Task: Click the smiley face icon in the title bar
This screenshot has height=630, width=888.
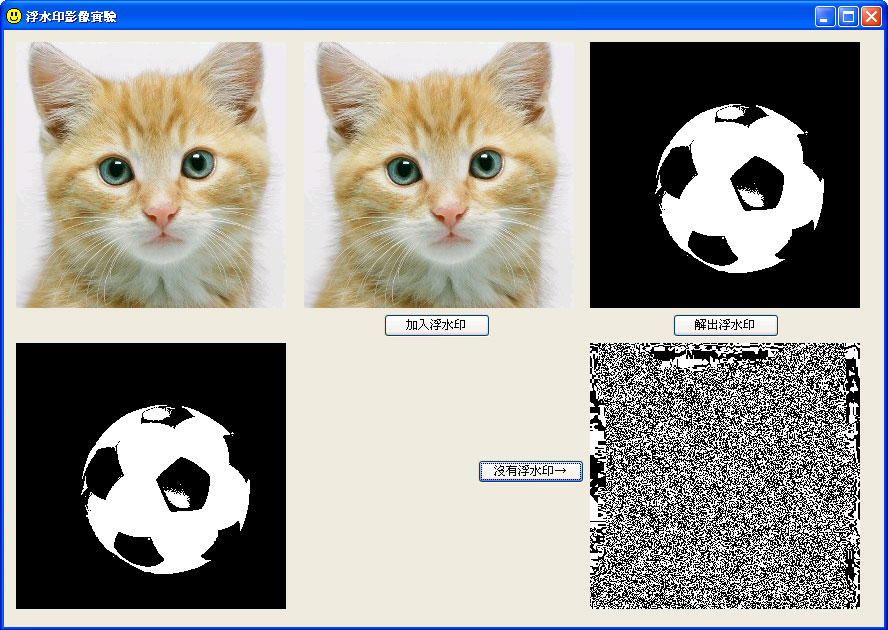Action: click(14, 16)
